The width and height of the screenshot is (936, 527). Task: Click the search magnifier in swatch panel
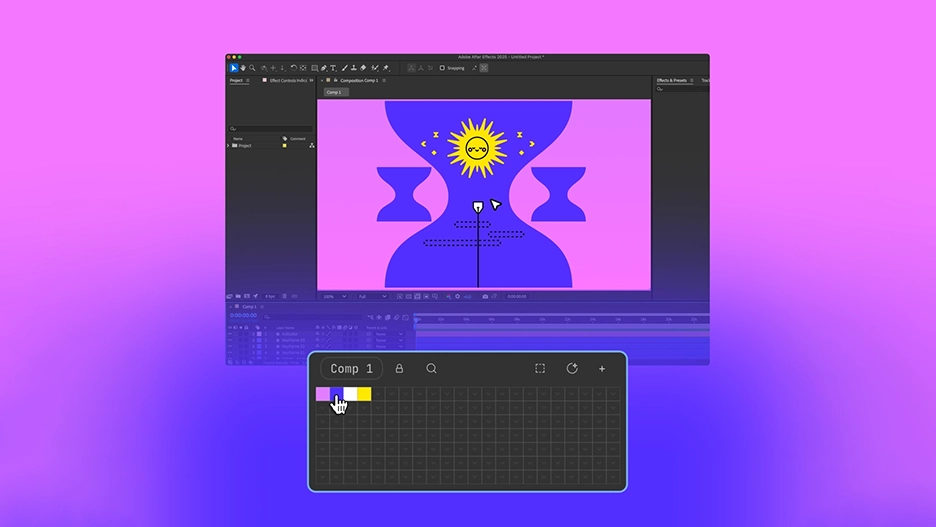[x=432, y=369]
